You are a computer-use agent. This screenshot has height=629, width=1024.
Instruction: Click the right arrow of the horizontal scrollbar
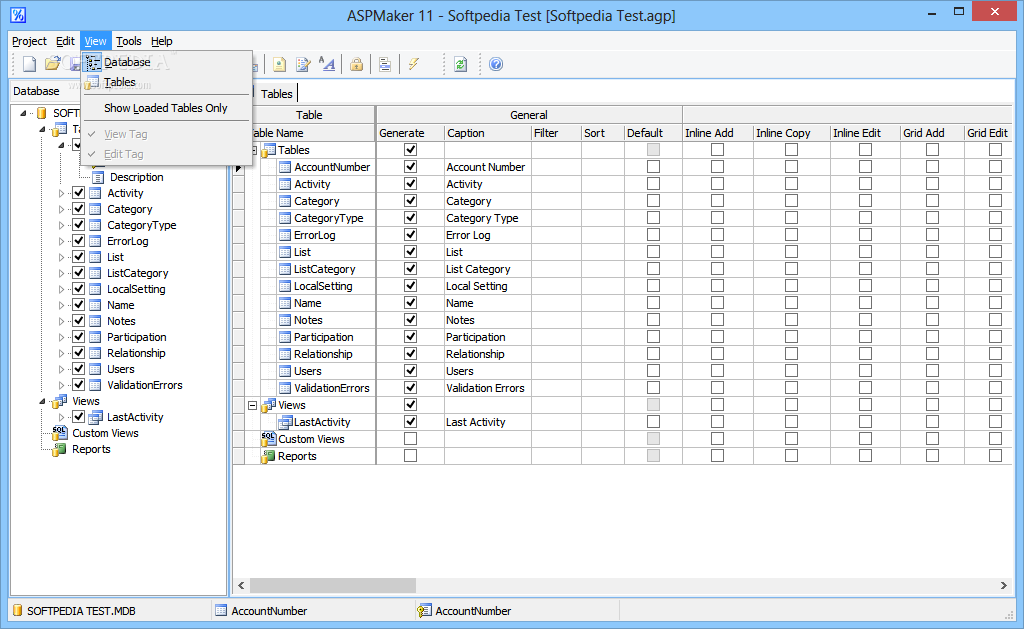[x=1004, y=585]
